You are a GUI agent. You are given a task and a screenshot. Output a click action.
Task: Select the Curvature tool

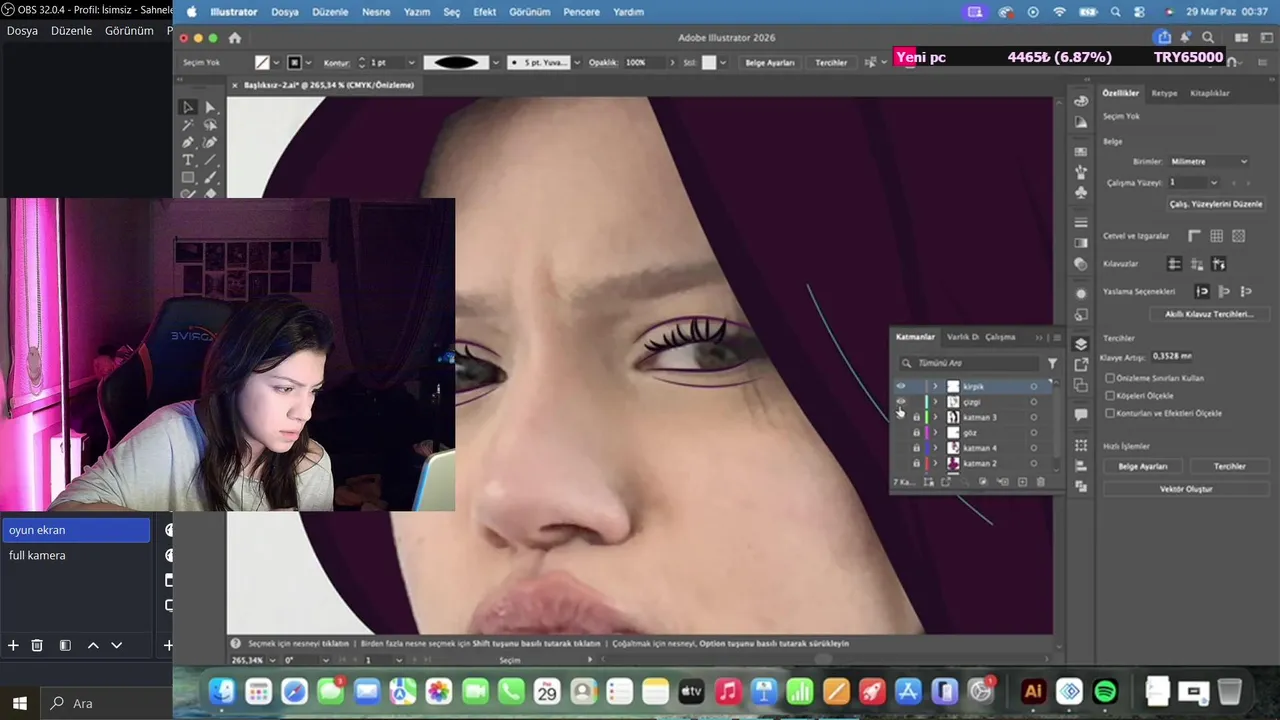[210, 142]
